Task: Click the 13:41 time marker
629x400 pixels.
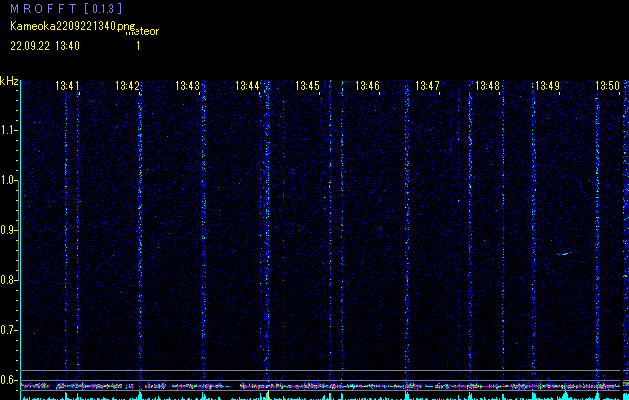Action: tap(67, 86)
